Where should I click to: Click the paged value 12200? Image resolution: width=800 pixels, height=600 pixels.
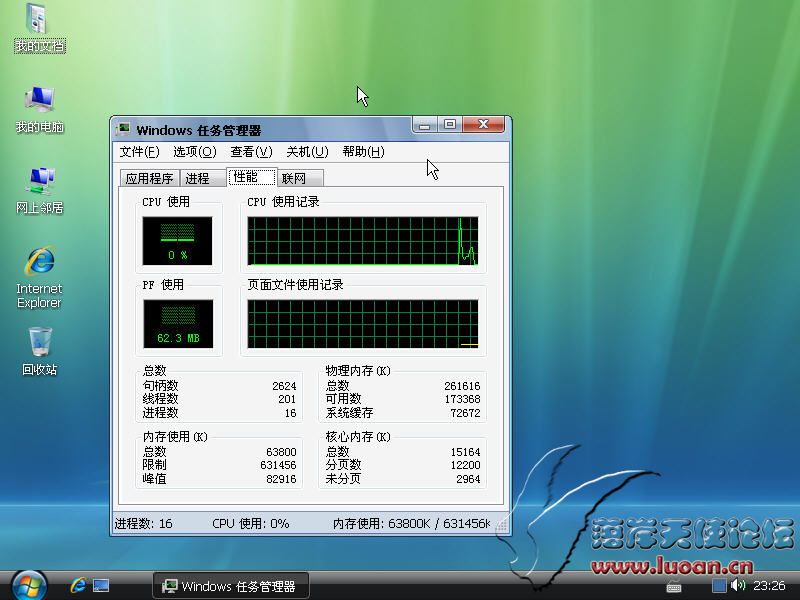click(x=465, y=465)
